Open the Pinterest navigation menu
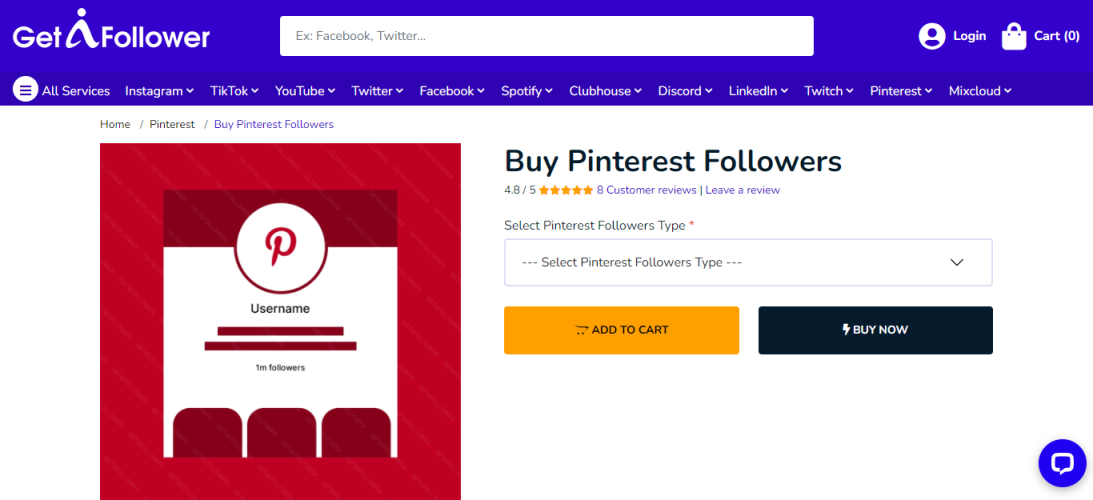 [x=901, y=91]
